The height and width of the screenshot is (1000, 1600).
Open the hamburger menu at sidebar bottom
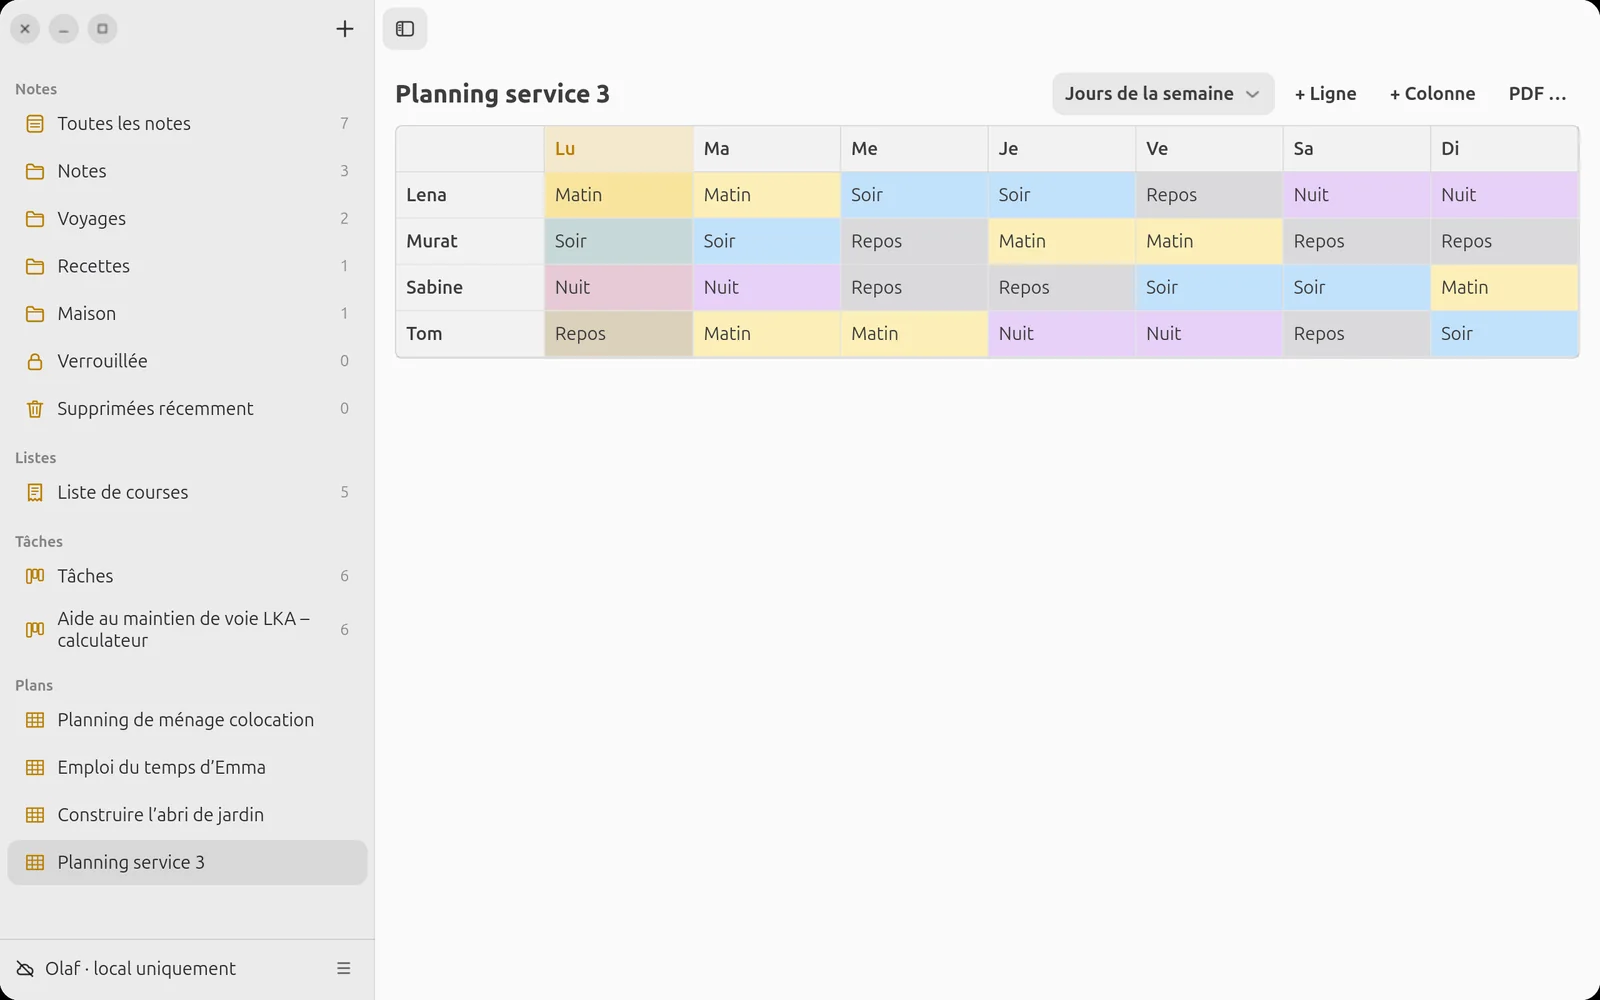[344, 969]
